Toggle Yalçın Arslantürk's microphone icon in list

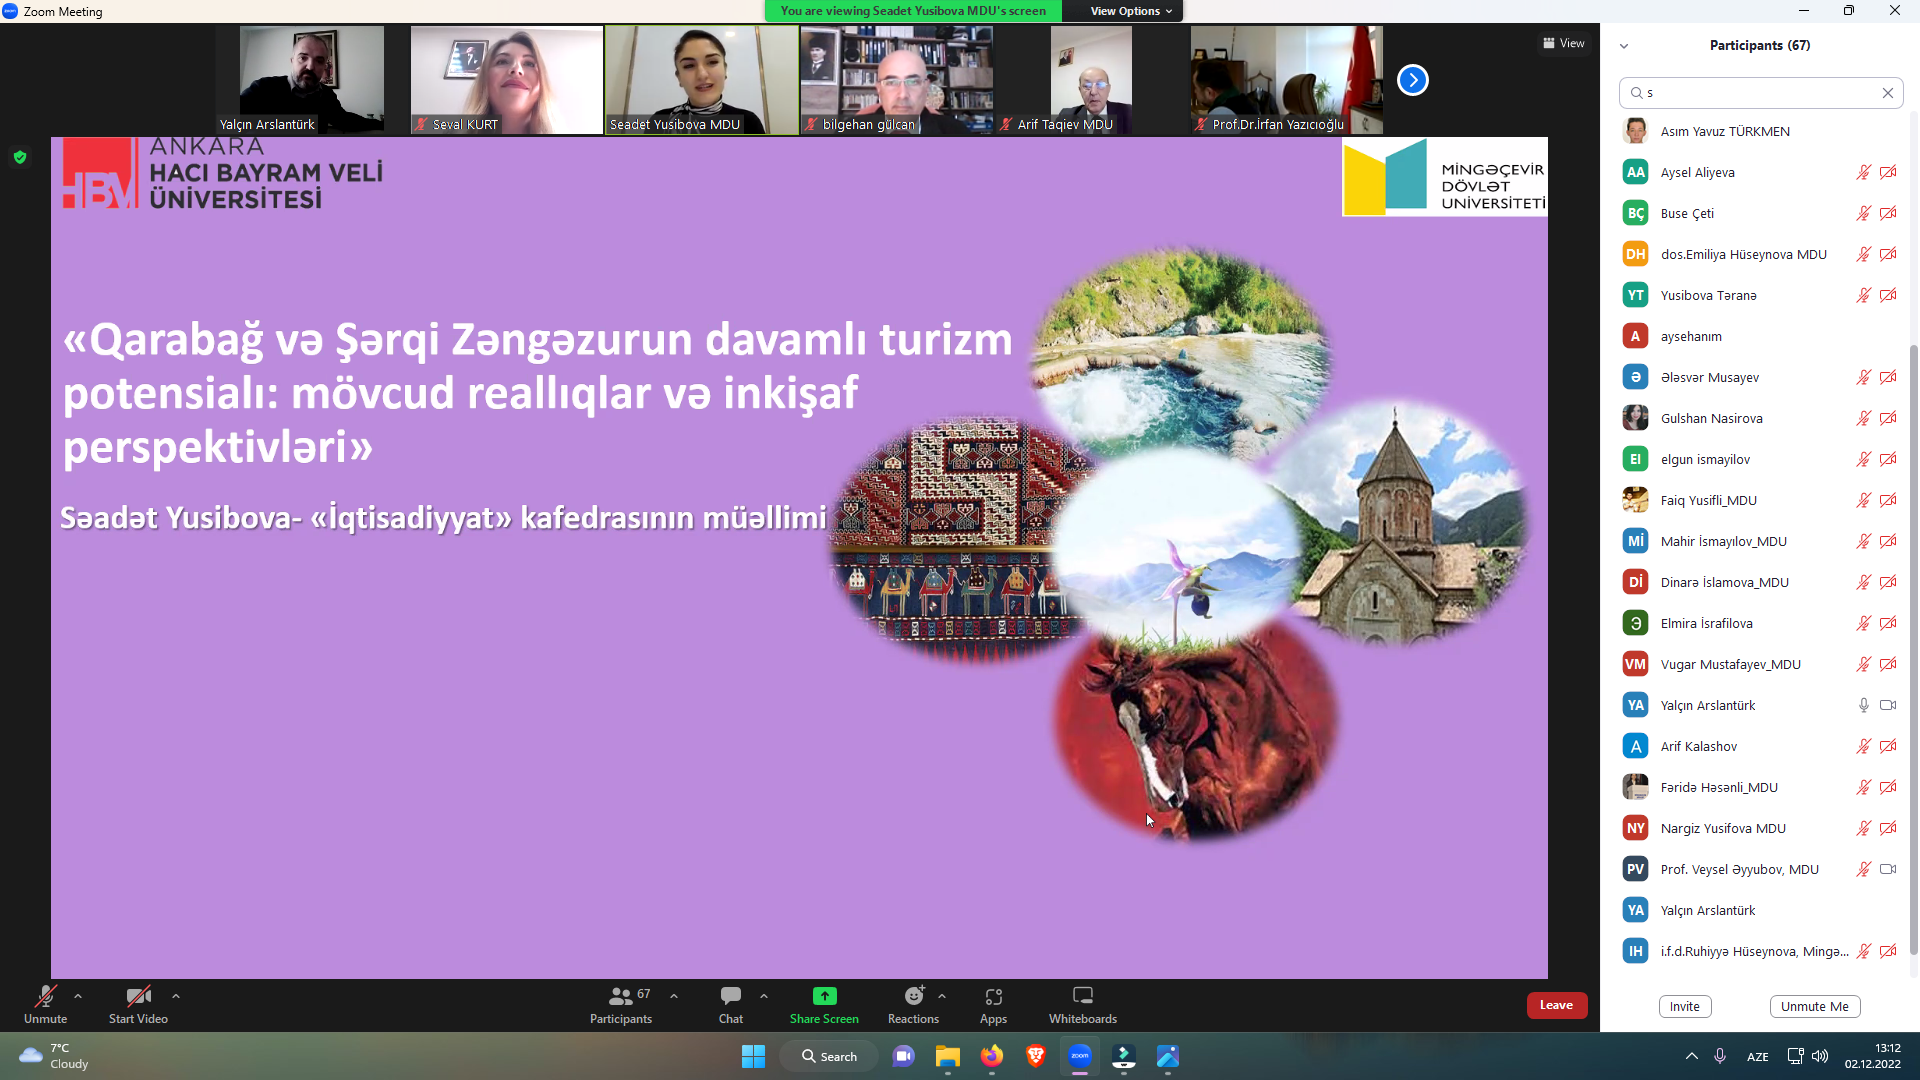tap(1863, 705)
